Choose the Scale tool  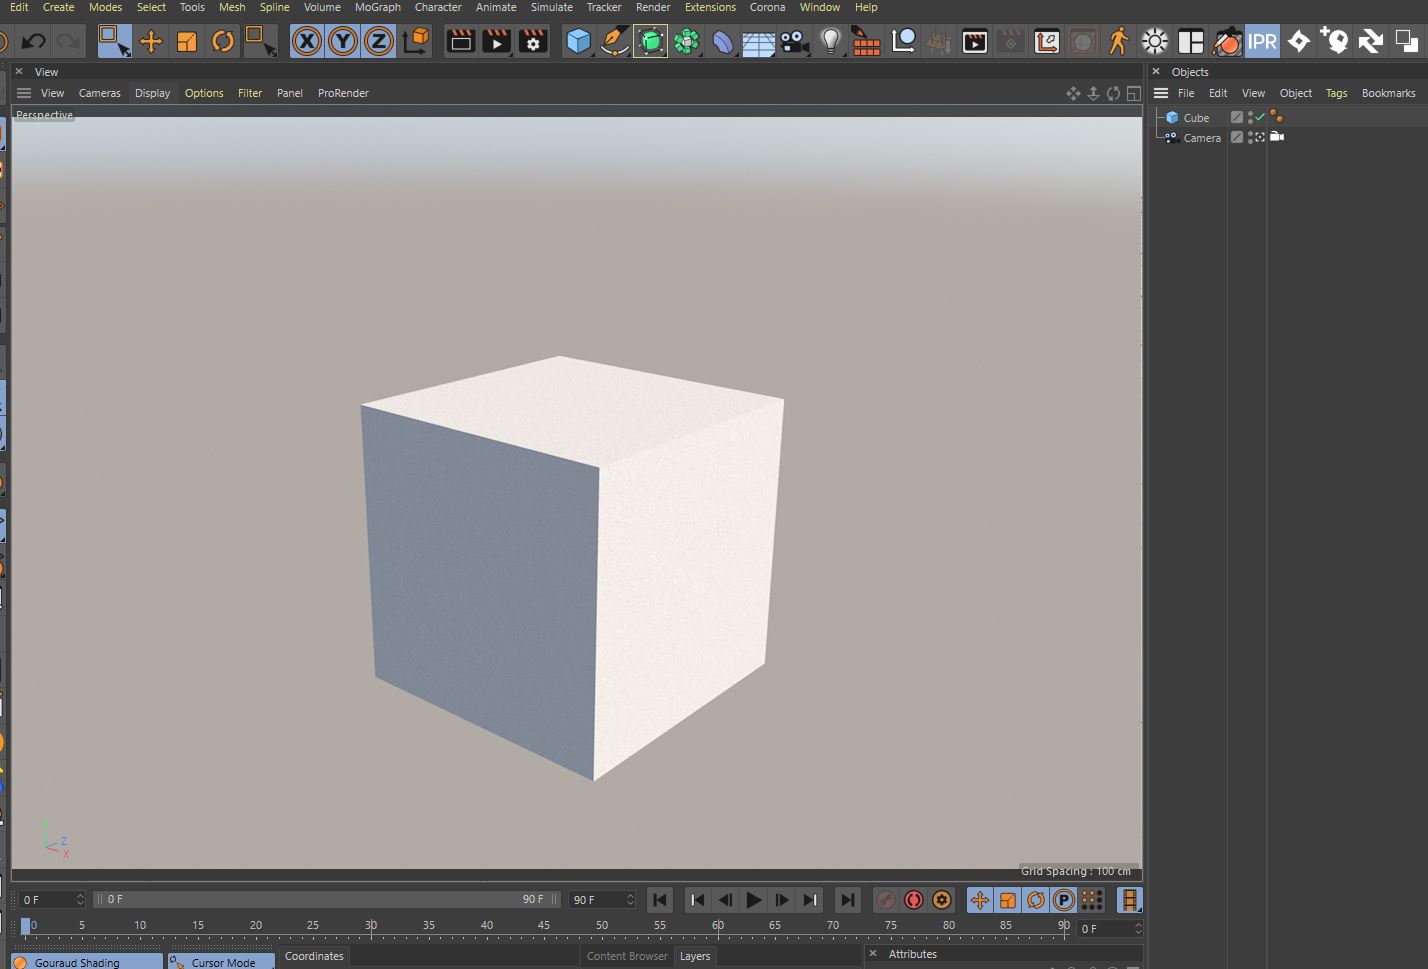pos(187,41)
